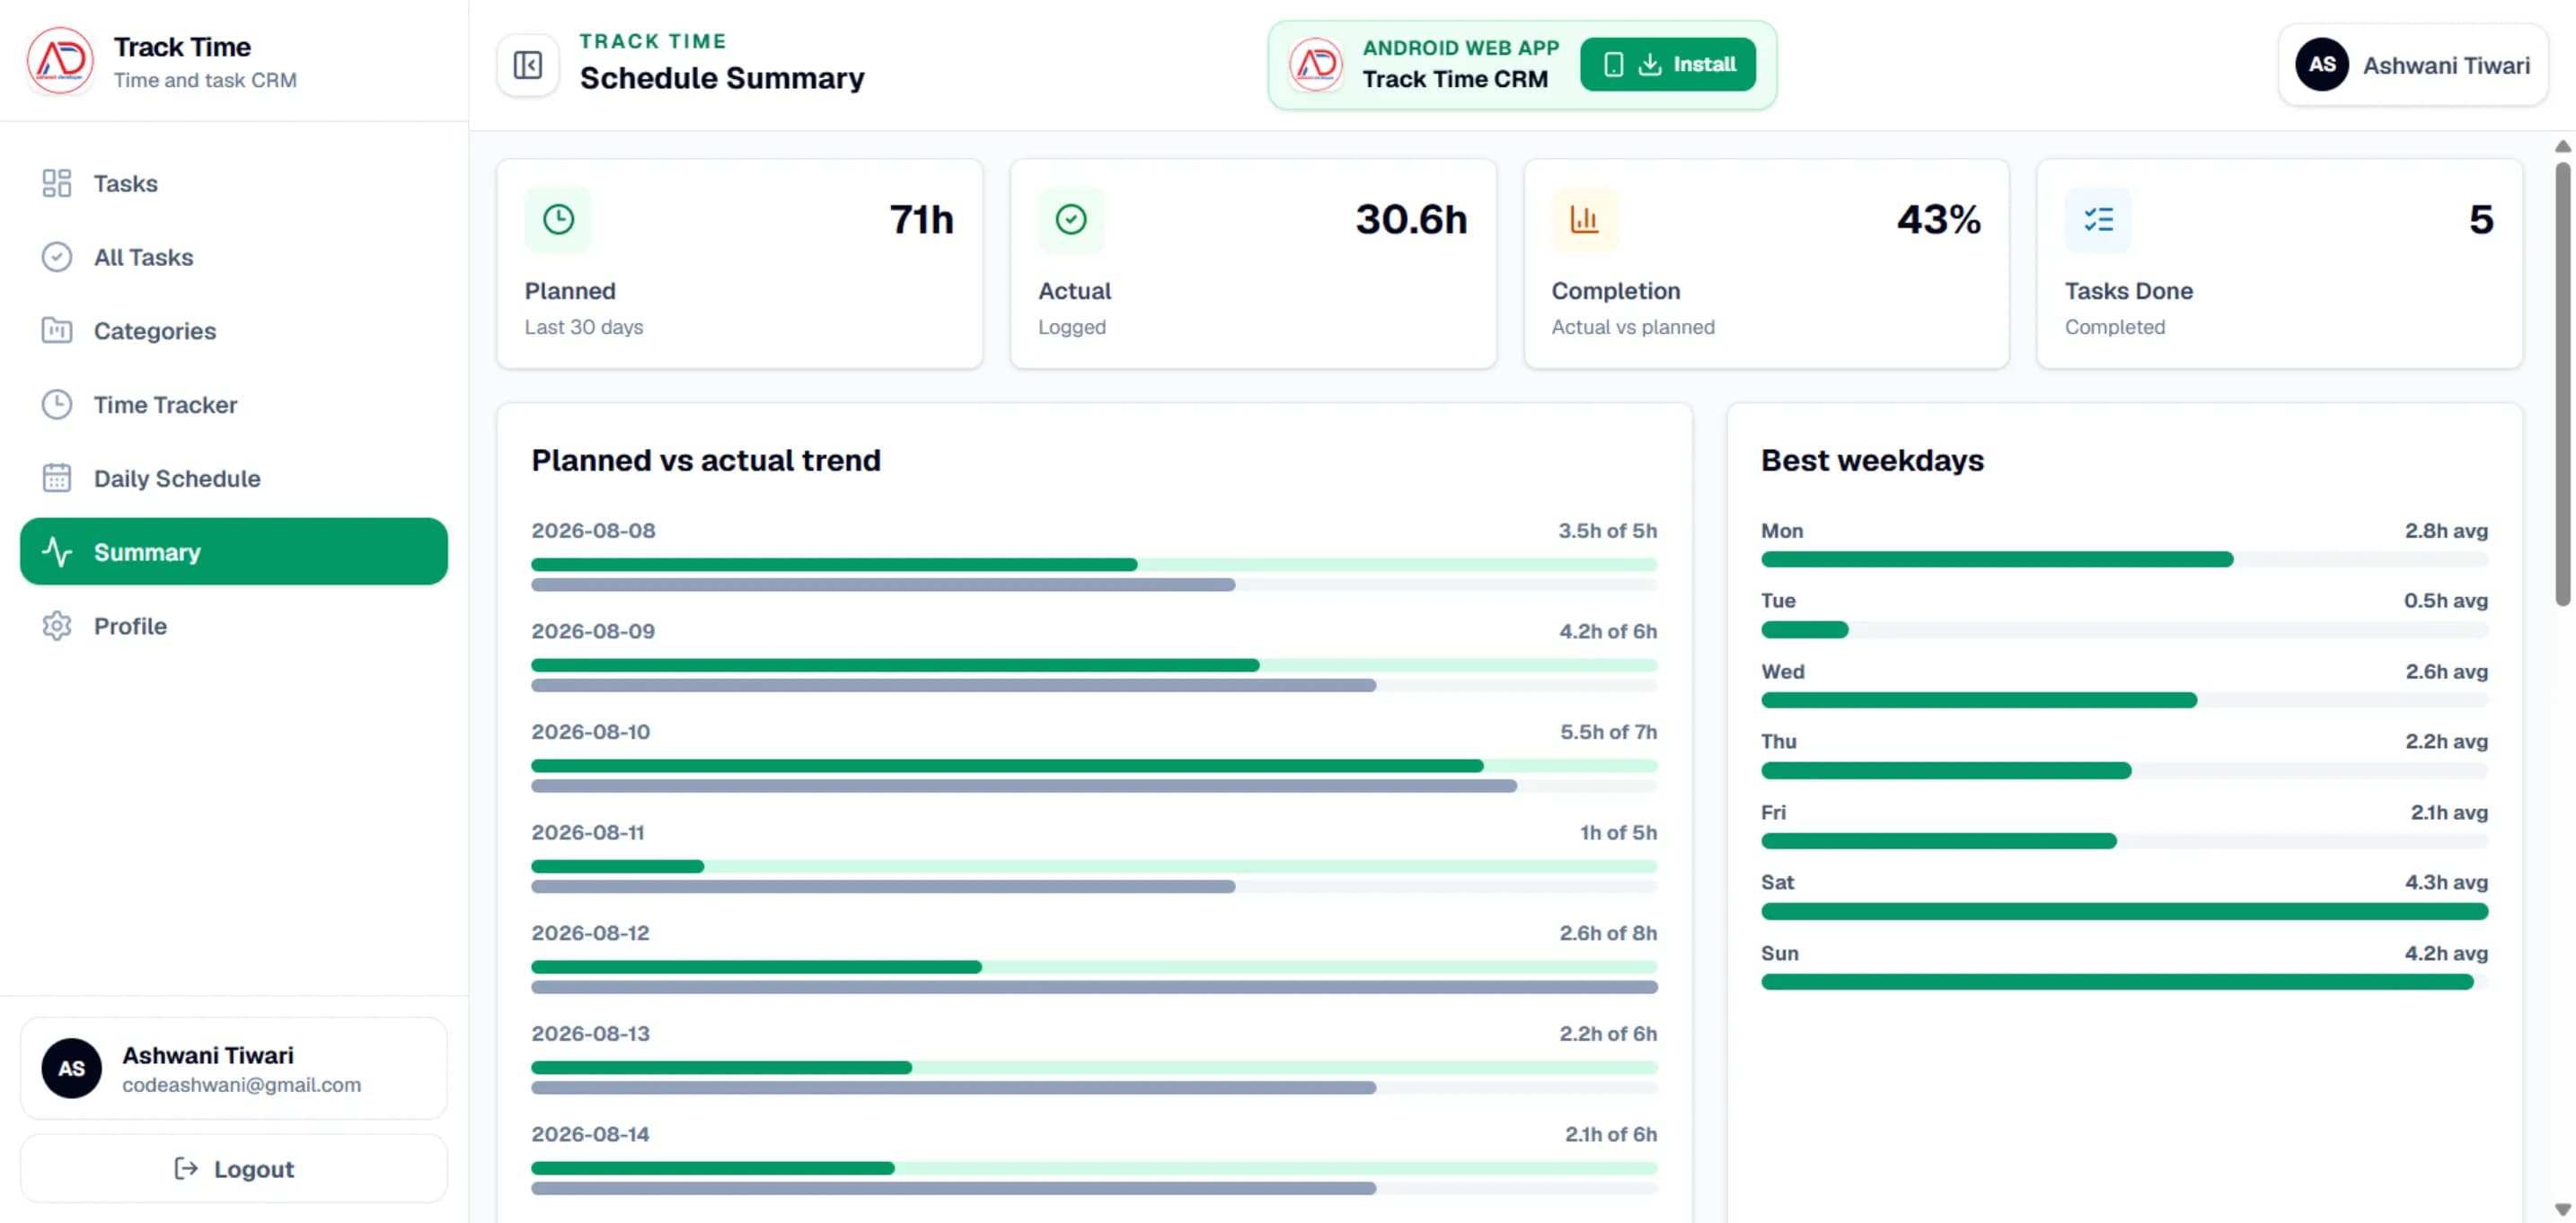Click the page scrollbar down arrow

2562,1209
